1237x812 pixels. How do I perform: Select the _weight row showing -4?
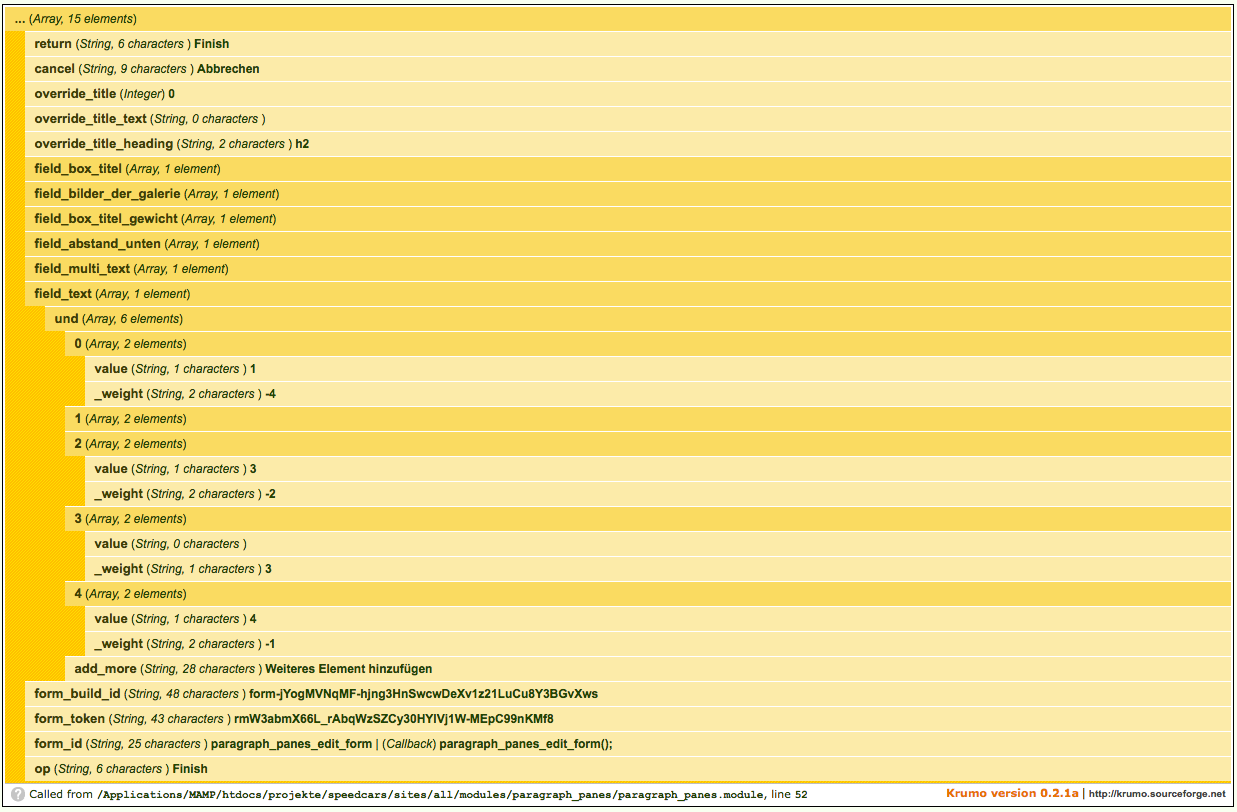click(x=658, y=394)
